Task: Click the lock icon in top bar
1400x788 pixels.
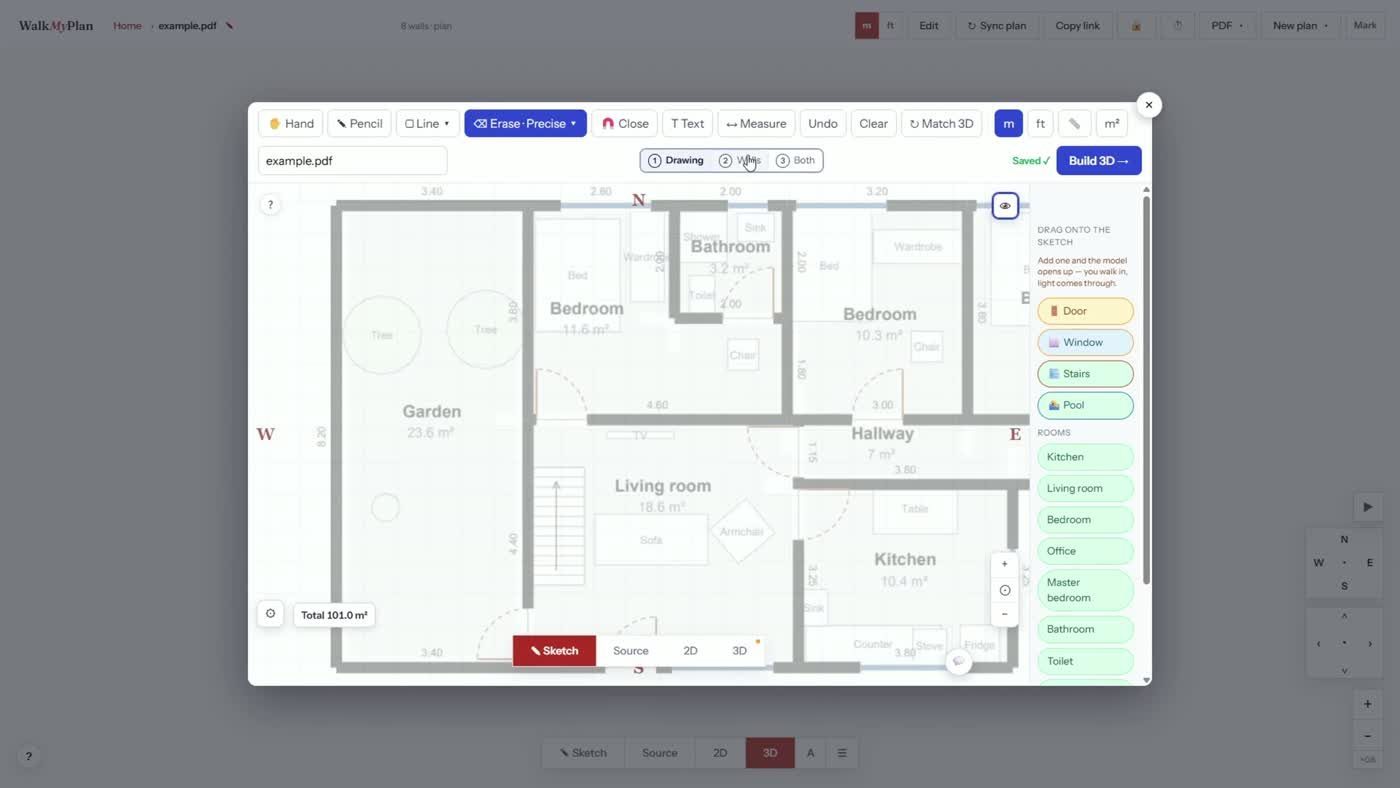Action: point(1136,25)
